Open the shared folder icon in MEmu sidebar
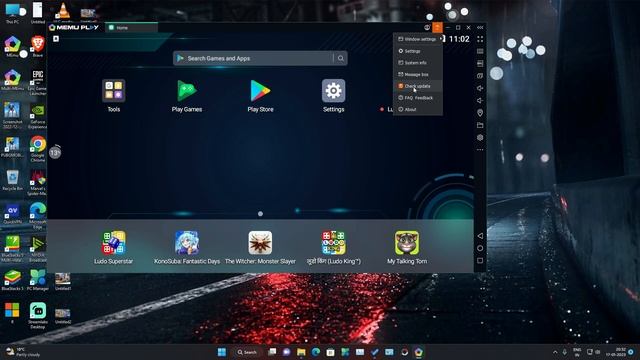 point(480,125)
